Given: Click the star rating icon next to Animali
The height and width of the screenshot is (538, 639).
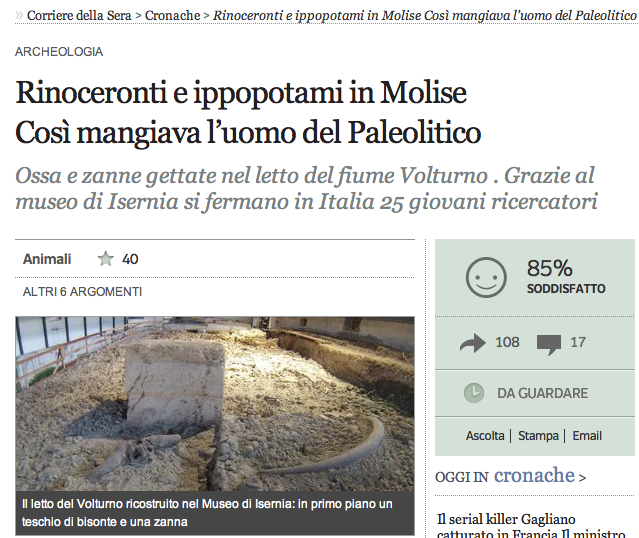Looking at the screenshot, I should [x=106, y=259].
